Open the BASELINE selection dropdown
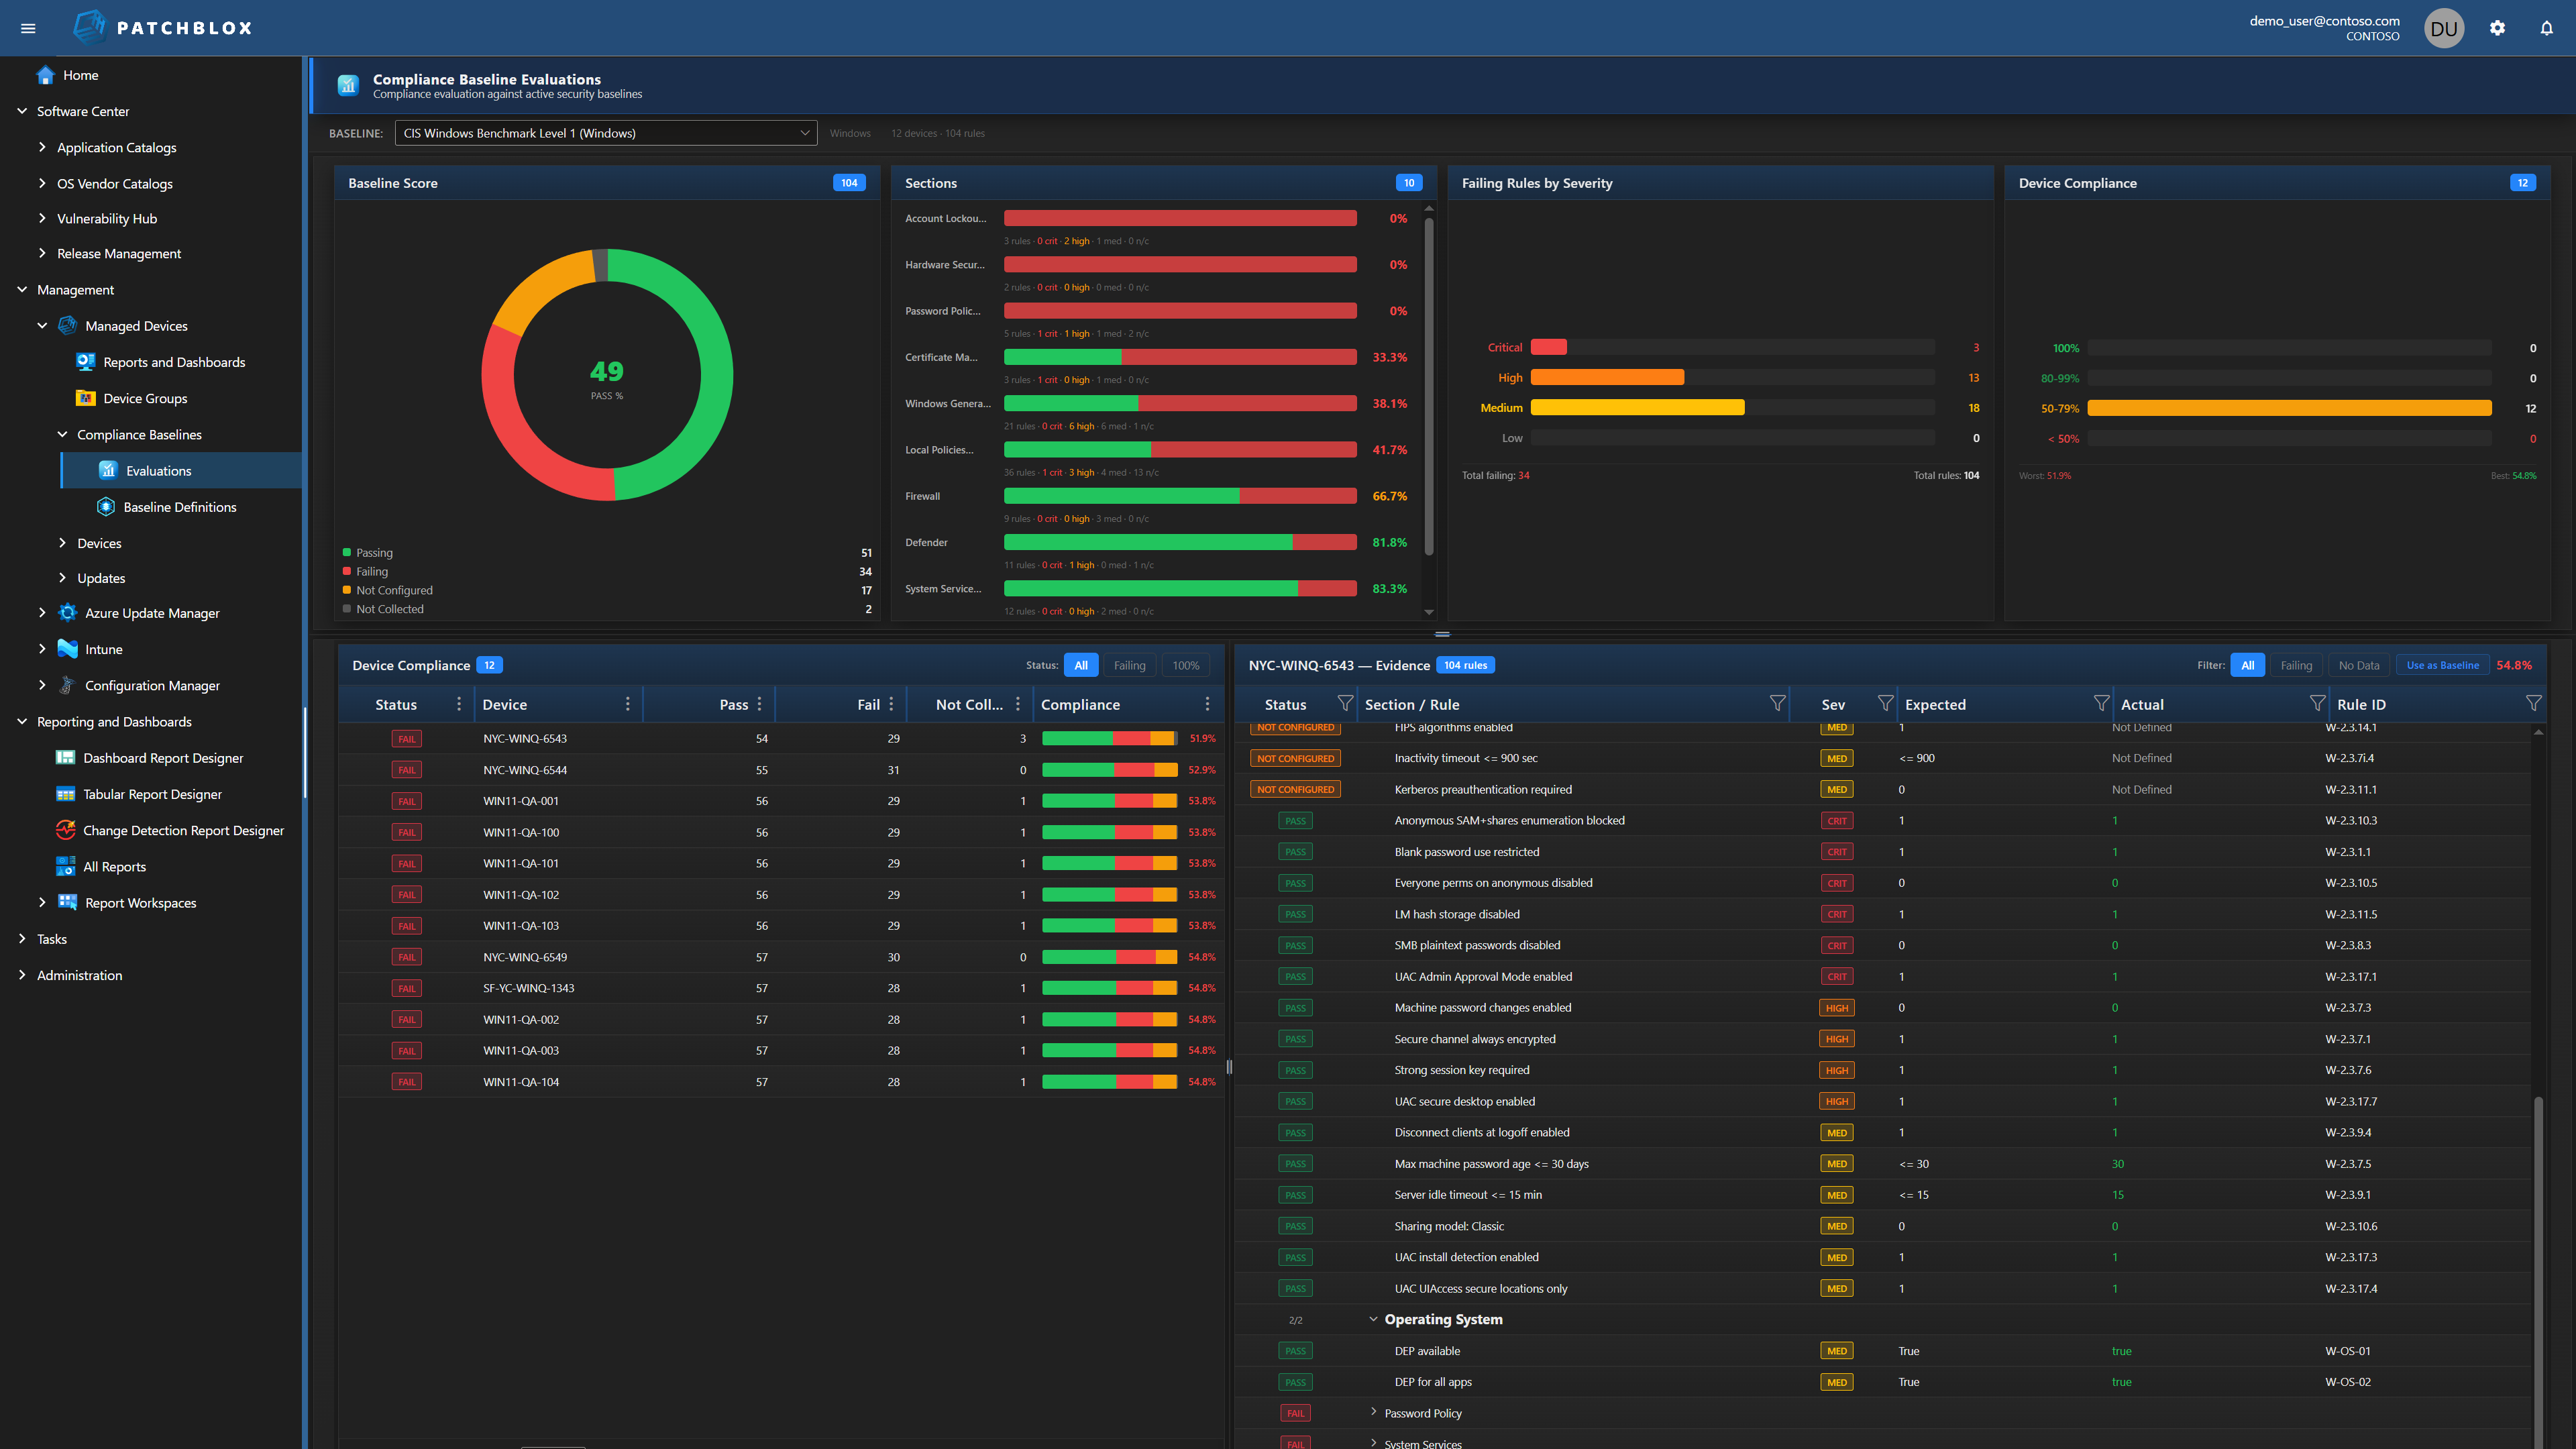 [605, 132]
